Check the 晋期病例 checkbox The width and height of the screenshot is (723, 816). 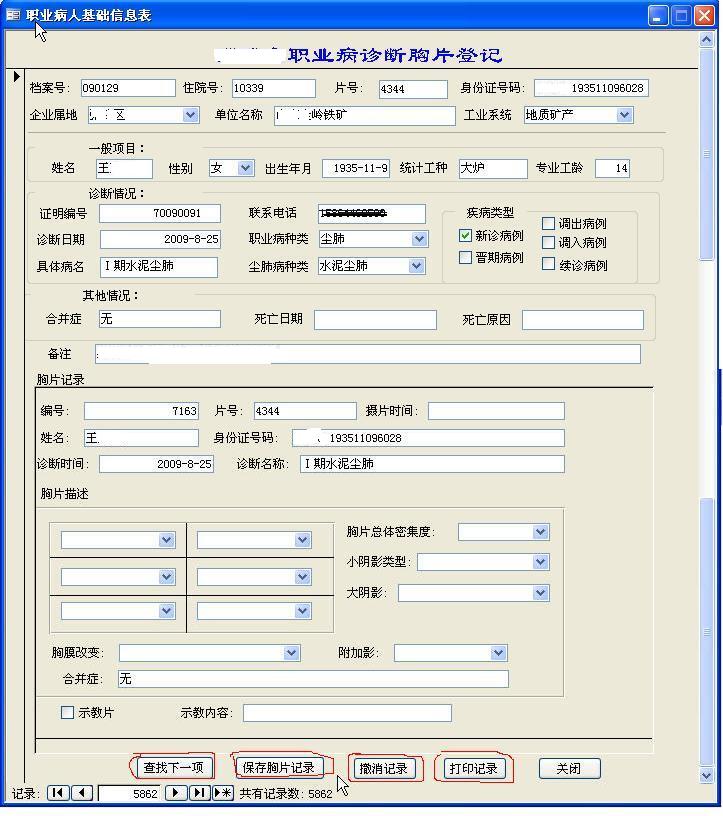(465, 257)
